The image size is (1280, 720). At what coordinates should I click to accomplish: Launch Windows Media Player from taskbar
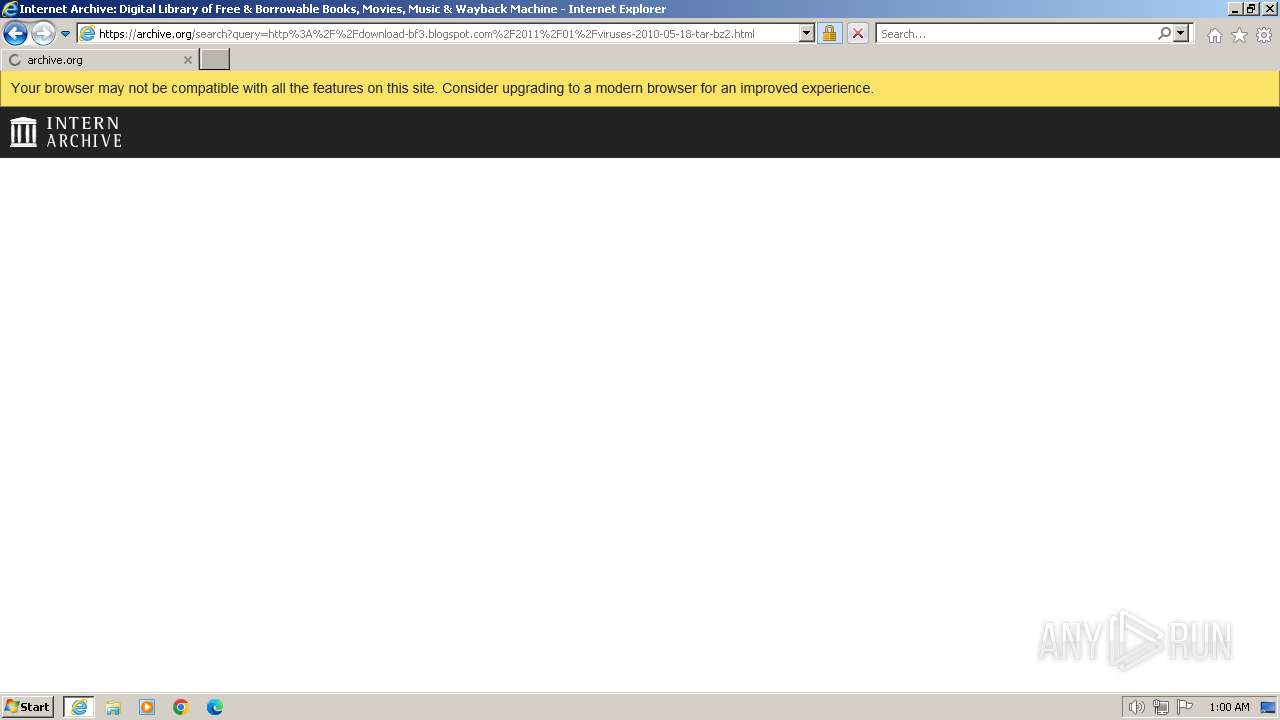(147, 707)
